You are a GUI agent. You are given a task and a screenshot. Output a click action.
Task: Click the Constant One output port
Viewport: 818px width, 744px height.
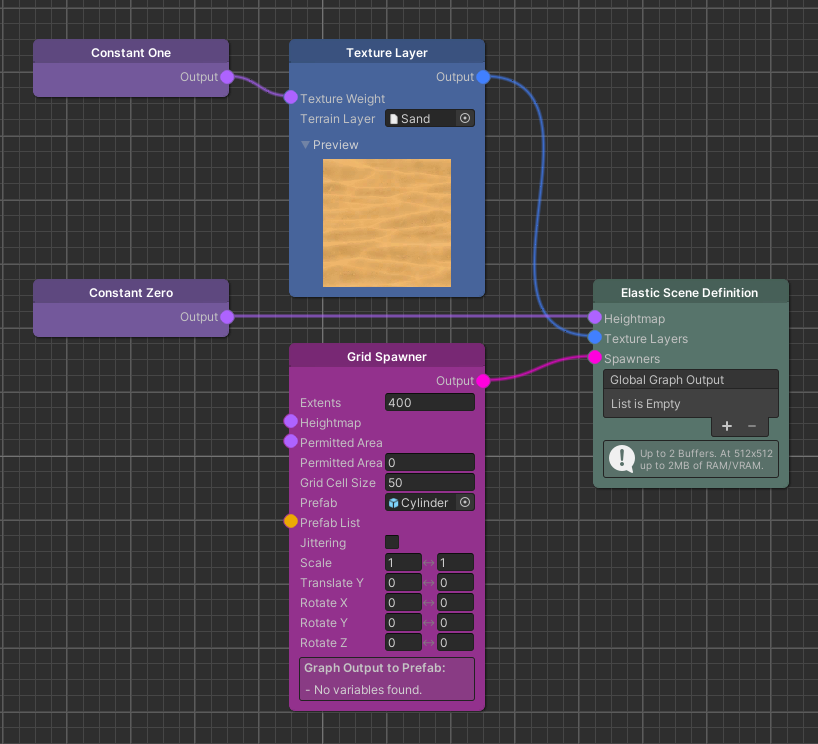227,77
